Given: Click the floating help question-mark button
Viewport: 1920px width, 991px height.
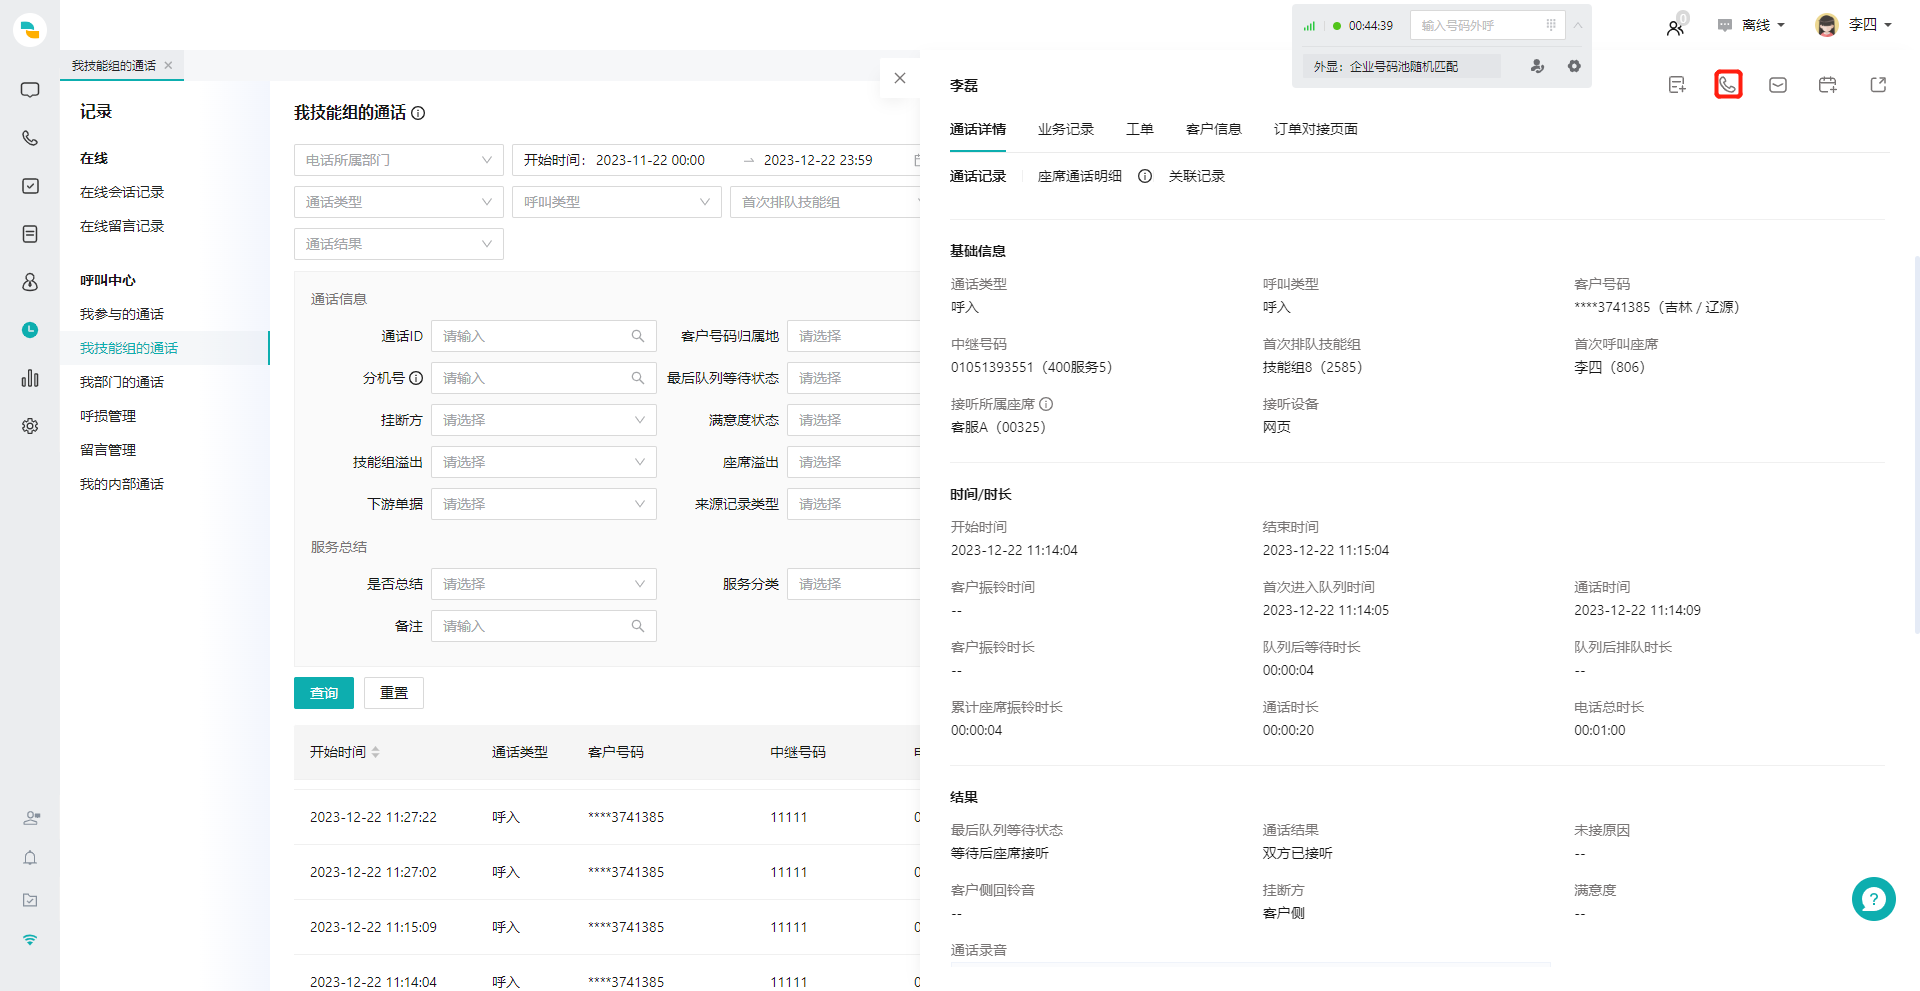Looking at the screenshot, I should (x=1873, y=899).
